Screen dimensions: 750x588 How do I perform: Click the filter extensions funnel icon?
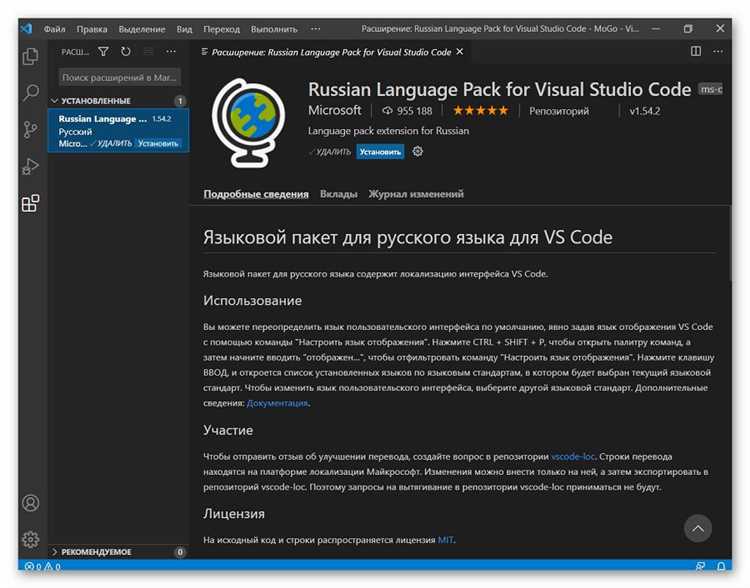click(x=103, y=51)
